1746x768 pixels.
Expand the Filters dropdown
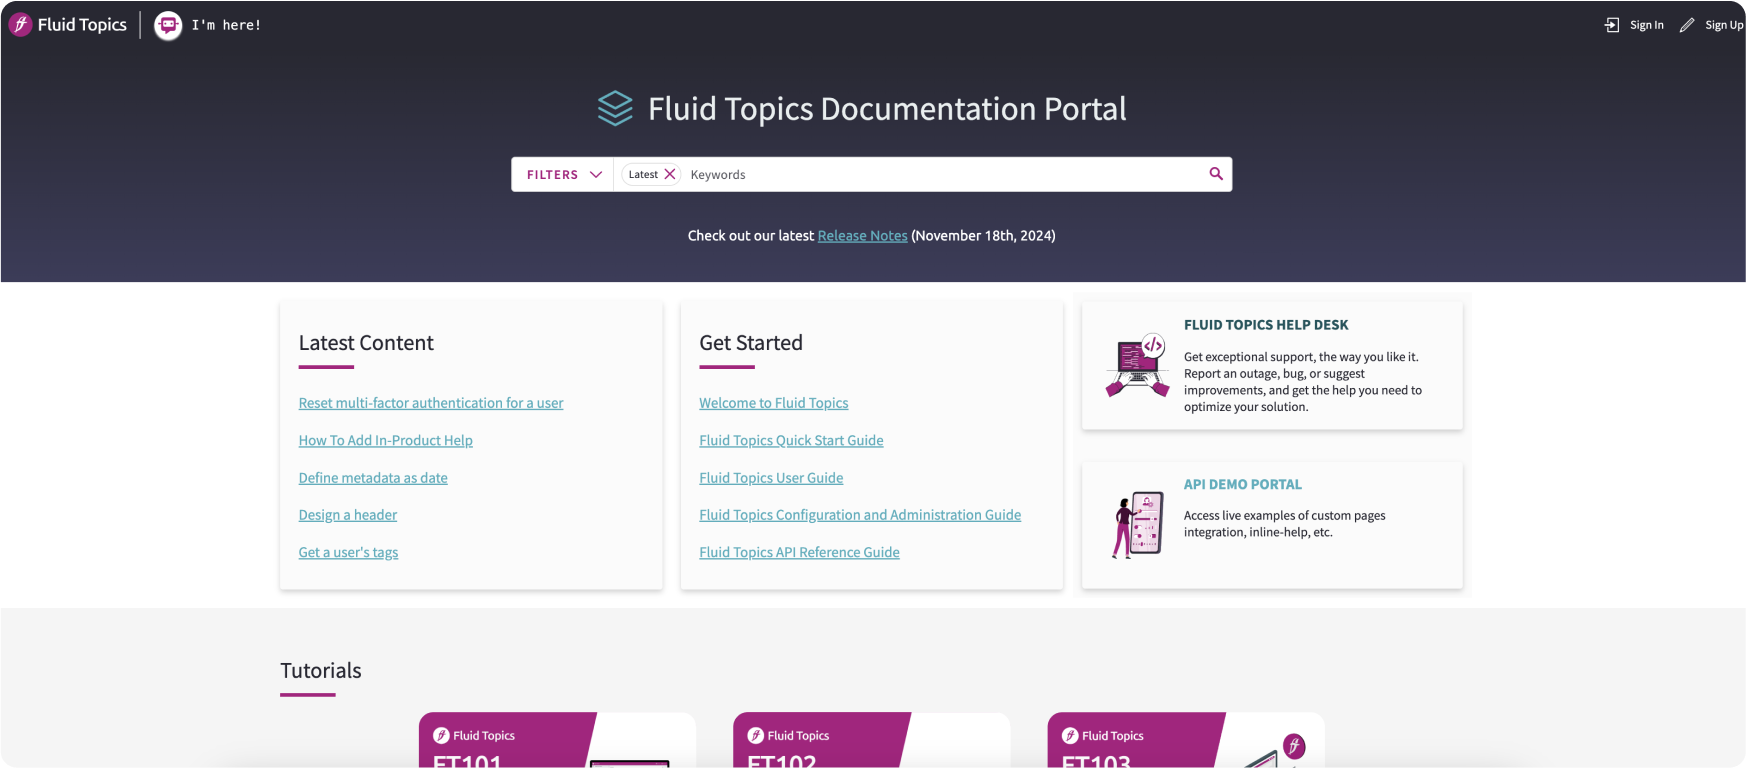coord(563,174)
